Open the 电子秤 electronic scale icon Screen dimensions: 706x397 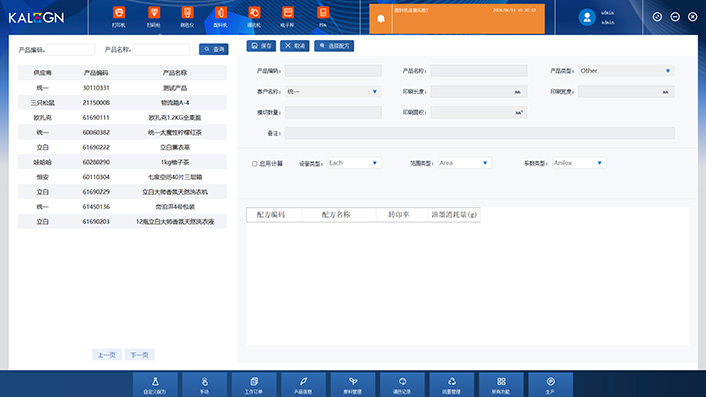pyautogui.click(x=287, y=17)
